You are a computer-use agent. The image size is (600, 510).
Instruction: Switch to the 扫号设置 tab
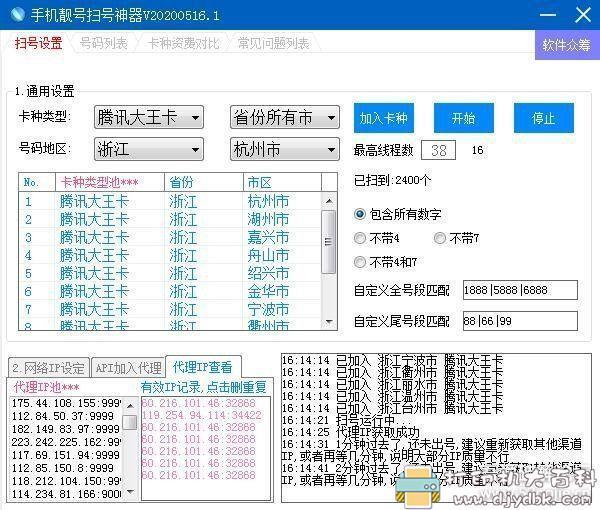(38, 43)
